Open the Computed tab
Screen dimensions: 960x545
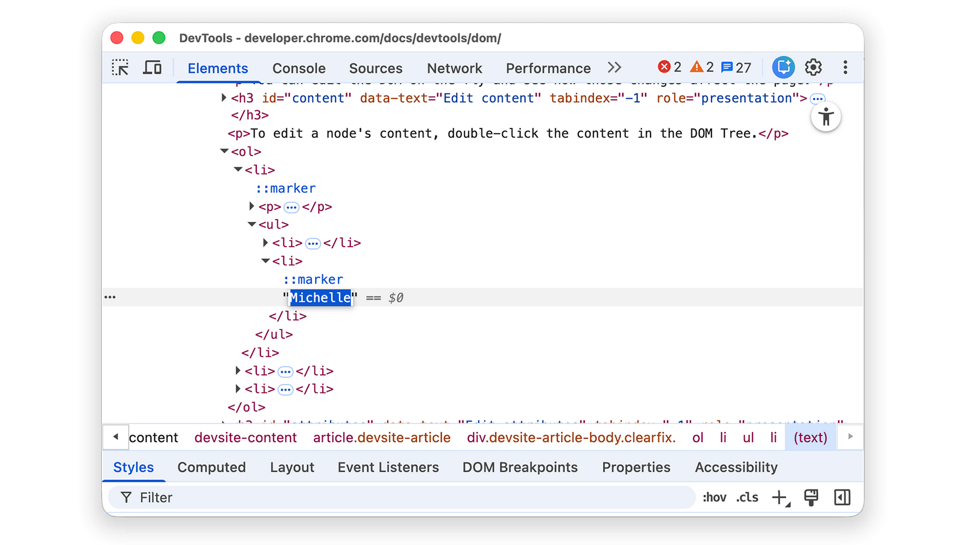point(211,467)
